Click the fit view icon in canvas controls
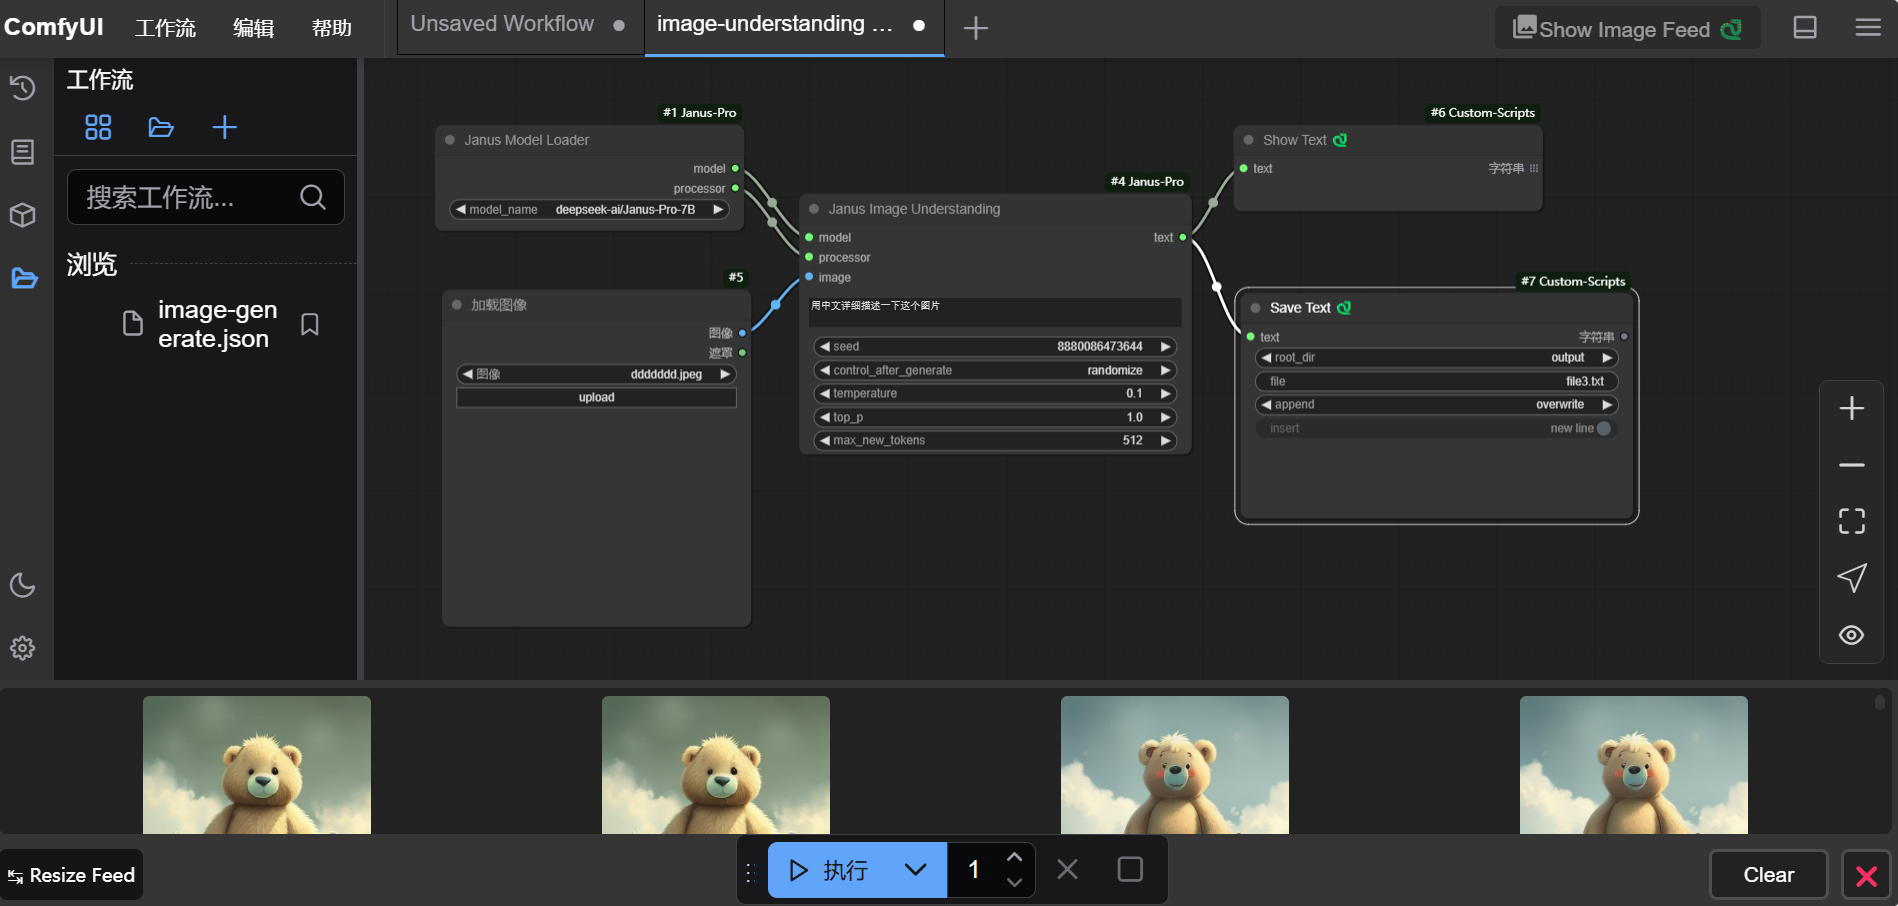1898x906 pixels. pos(1851,521)
